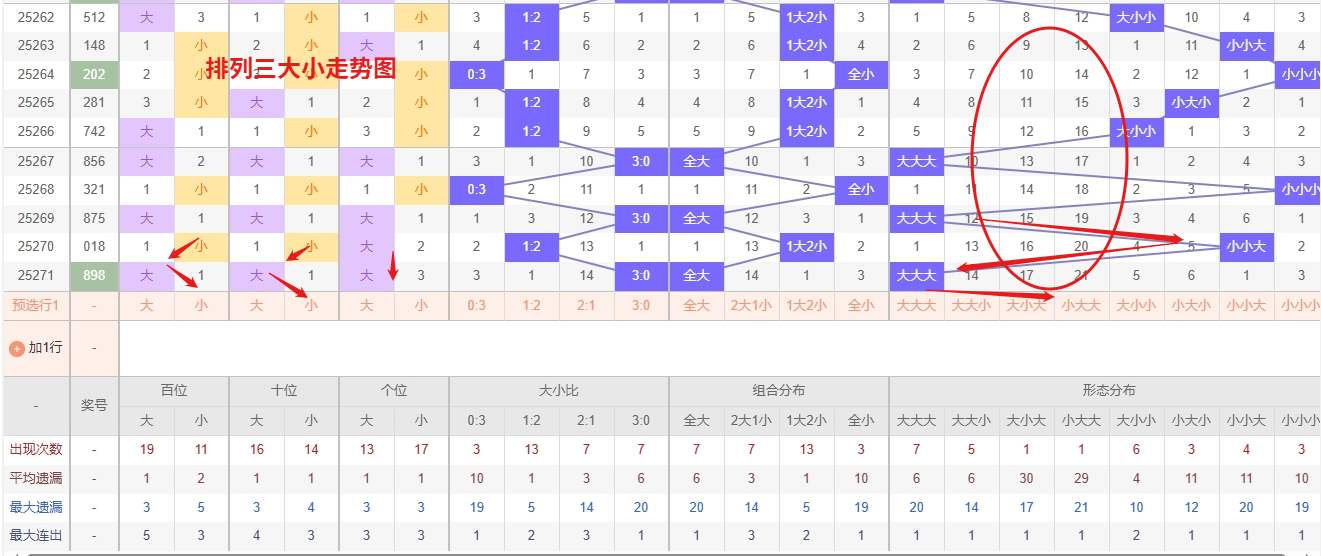Click the 出现次数 row label

point(35,450)
